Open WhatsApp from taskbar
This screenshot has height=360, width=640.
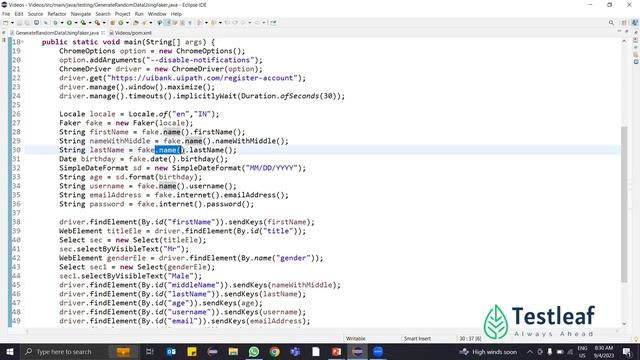(254, 351)
